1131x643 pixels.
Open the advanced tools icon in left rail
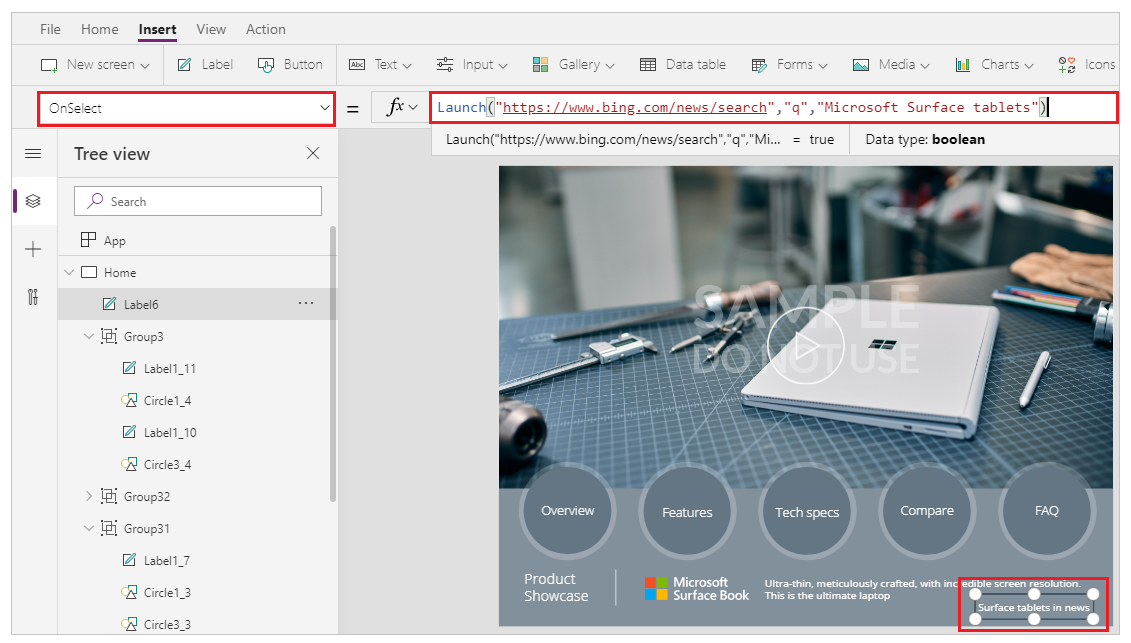point(33,297)
